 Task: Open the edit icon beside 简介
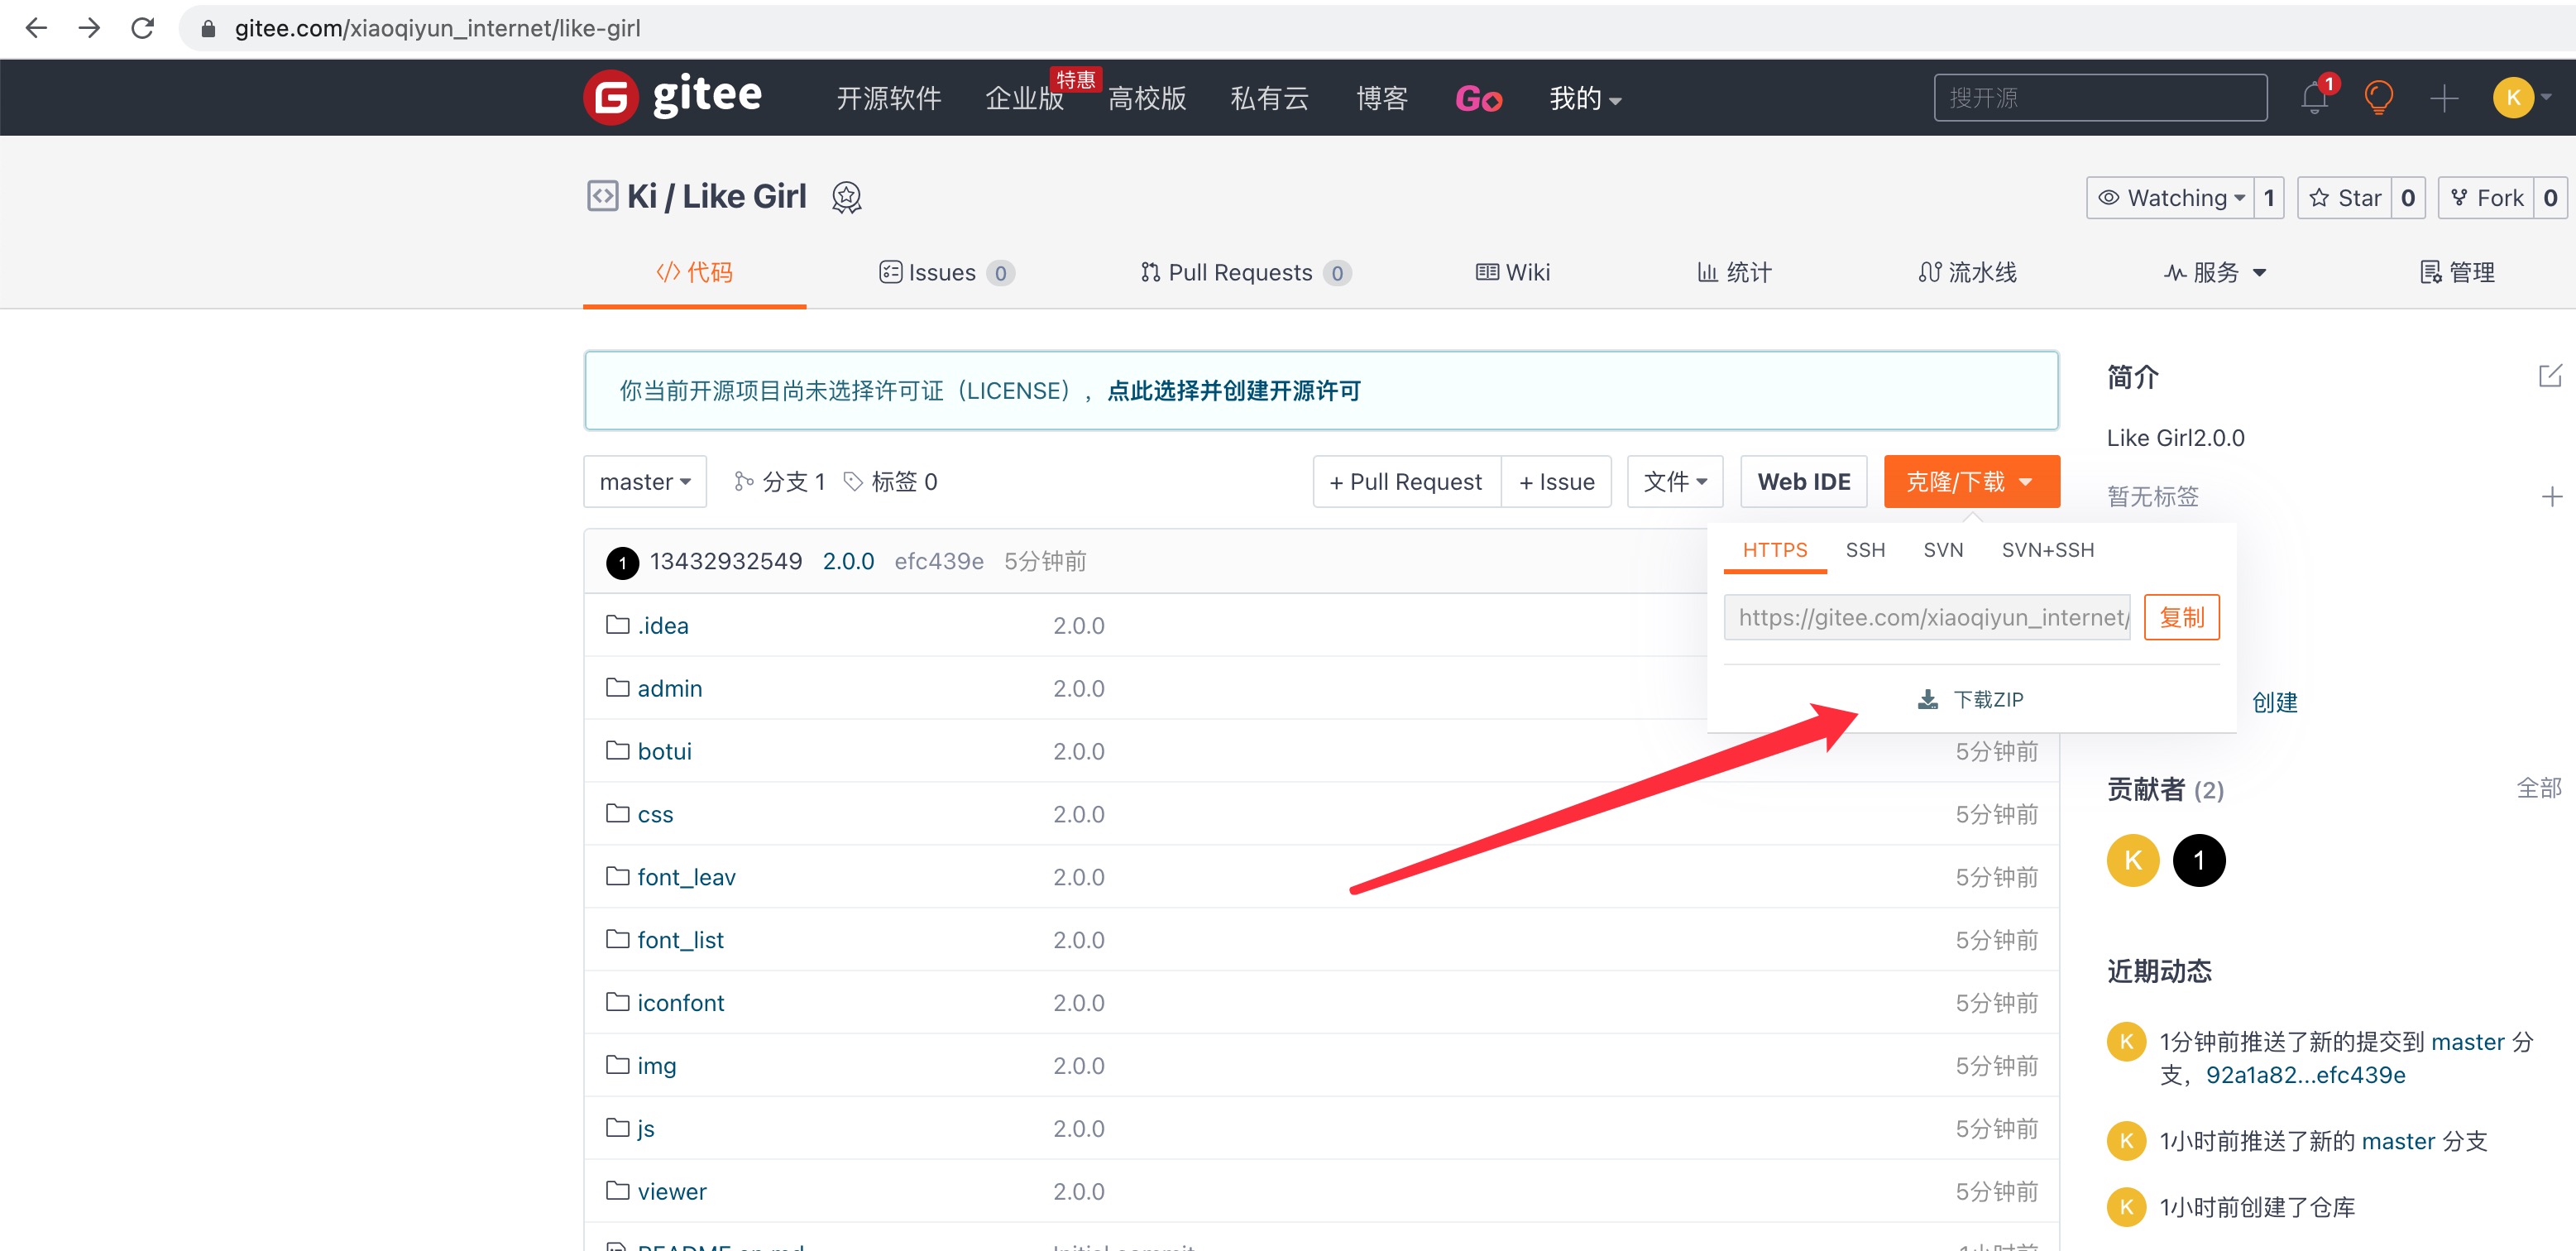2549,375
